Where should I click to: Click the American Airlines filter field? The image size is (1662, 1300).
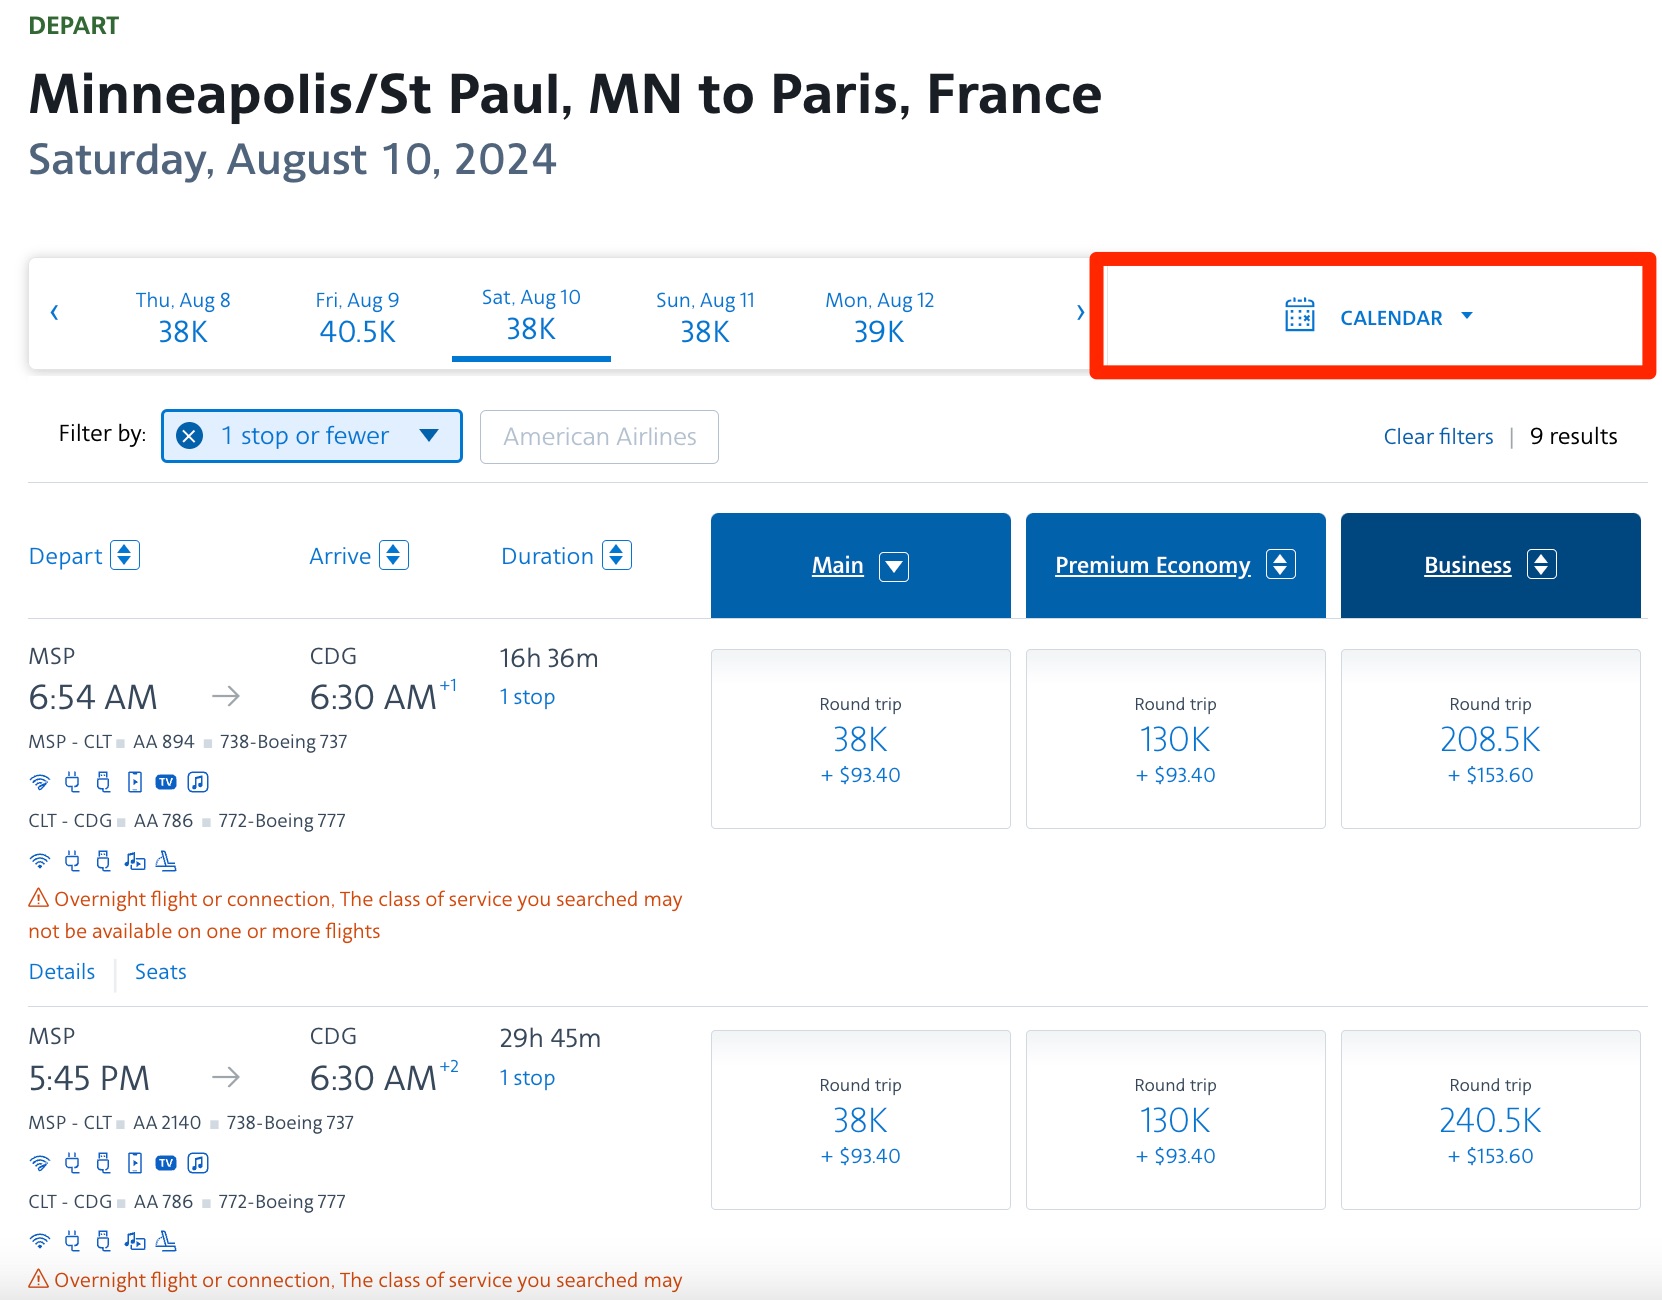pyautogui.click(x=599, y=437)
